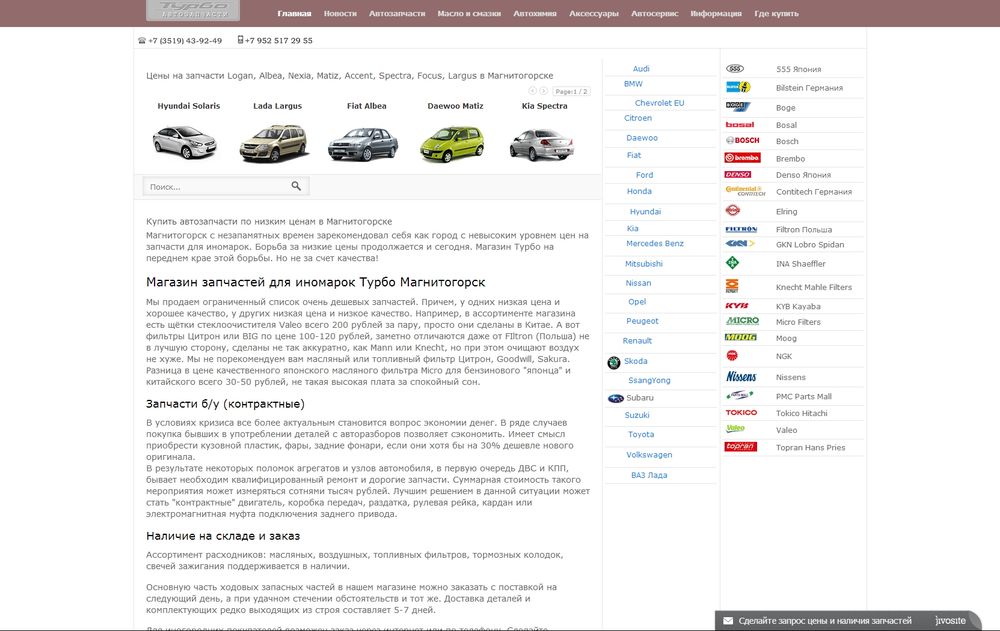Open the Mitsubishi link
Image resolution: width=1000 pixels, height=631 pixels.
[x=643, y=264]
